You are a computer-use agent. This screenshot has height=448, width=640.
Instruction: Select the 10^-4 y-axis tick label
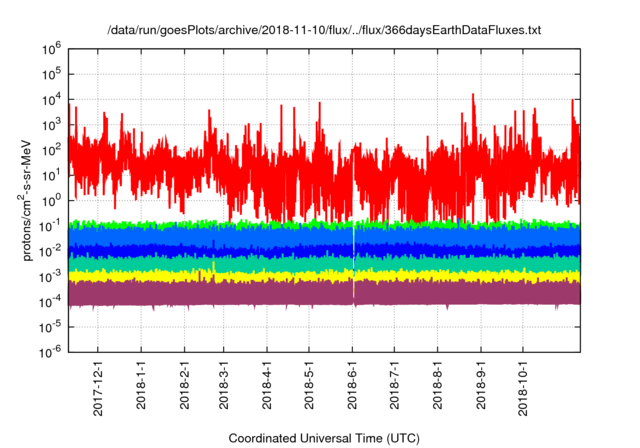pos(50,303)
